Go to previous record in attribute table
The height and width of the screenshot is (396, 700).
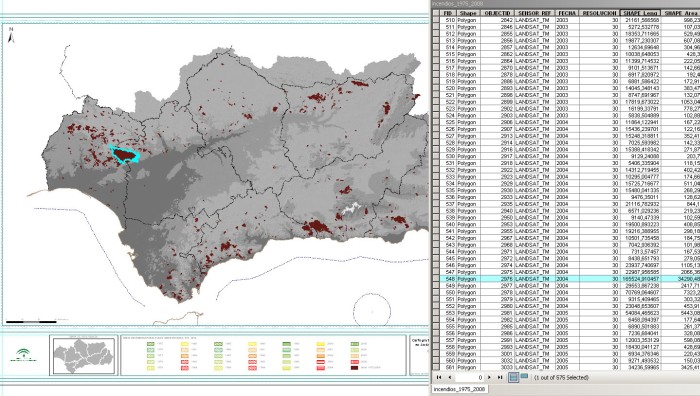click(x=449, y=377)
